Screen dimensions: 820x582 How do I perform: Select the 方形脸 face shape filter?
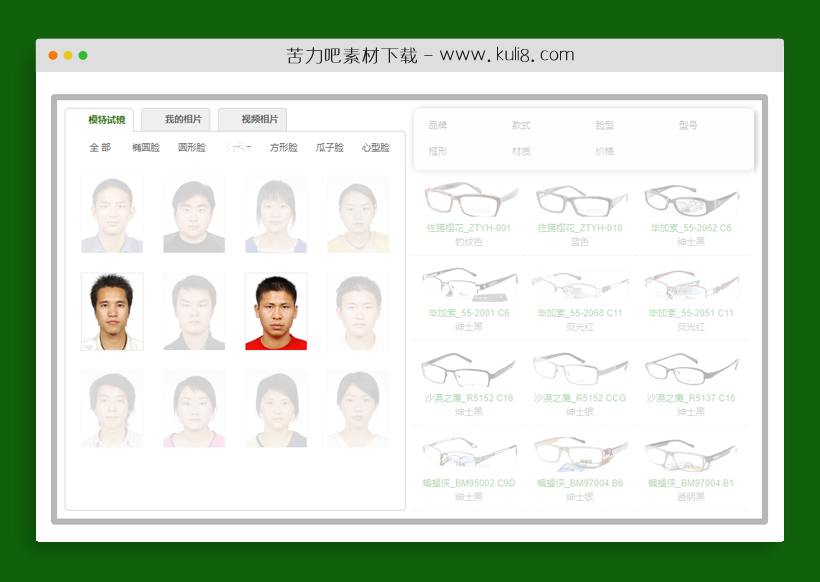(284, 147)
